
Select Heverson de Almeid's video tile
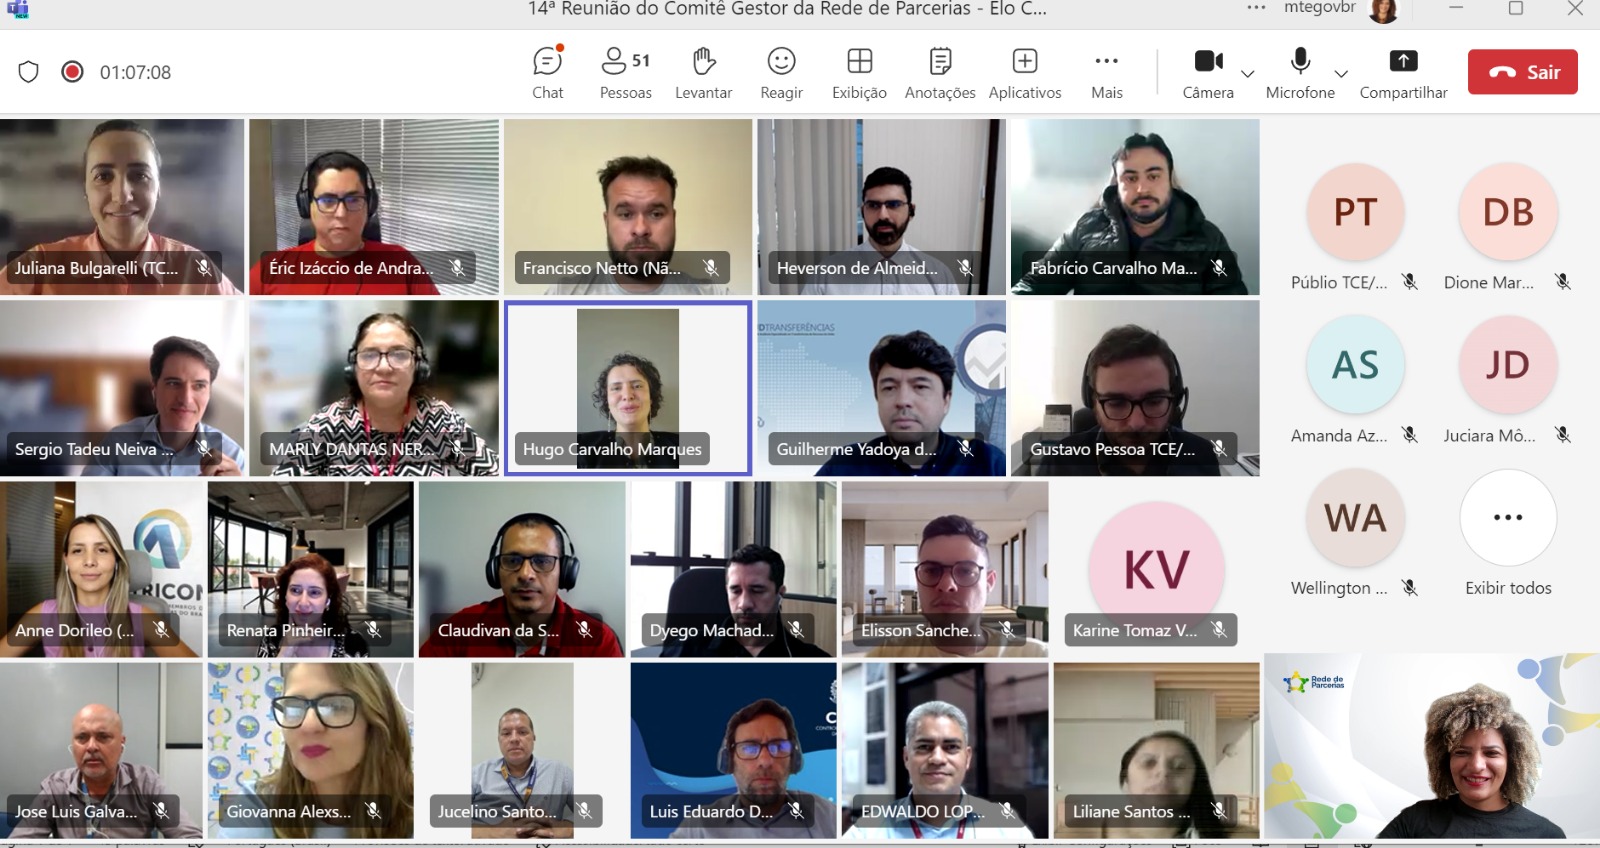pyautogui.click(x=881, y=207)
